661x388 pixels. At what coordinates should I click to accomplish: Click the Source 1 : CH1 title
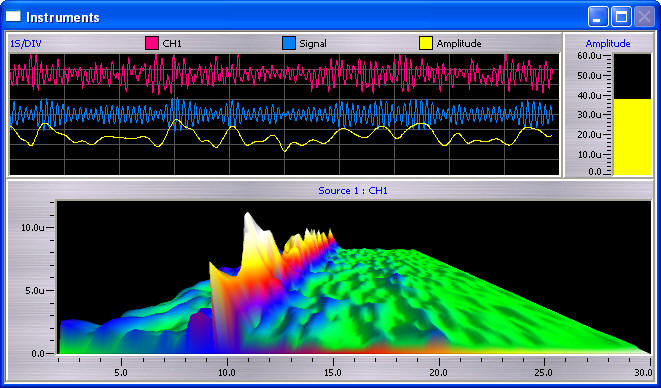pyautogui.click(x=353, y=191)
